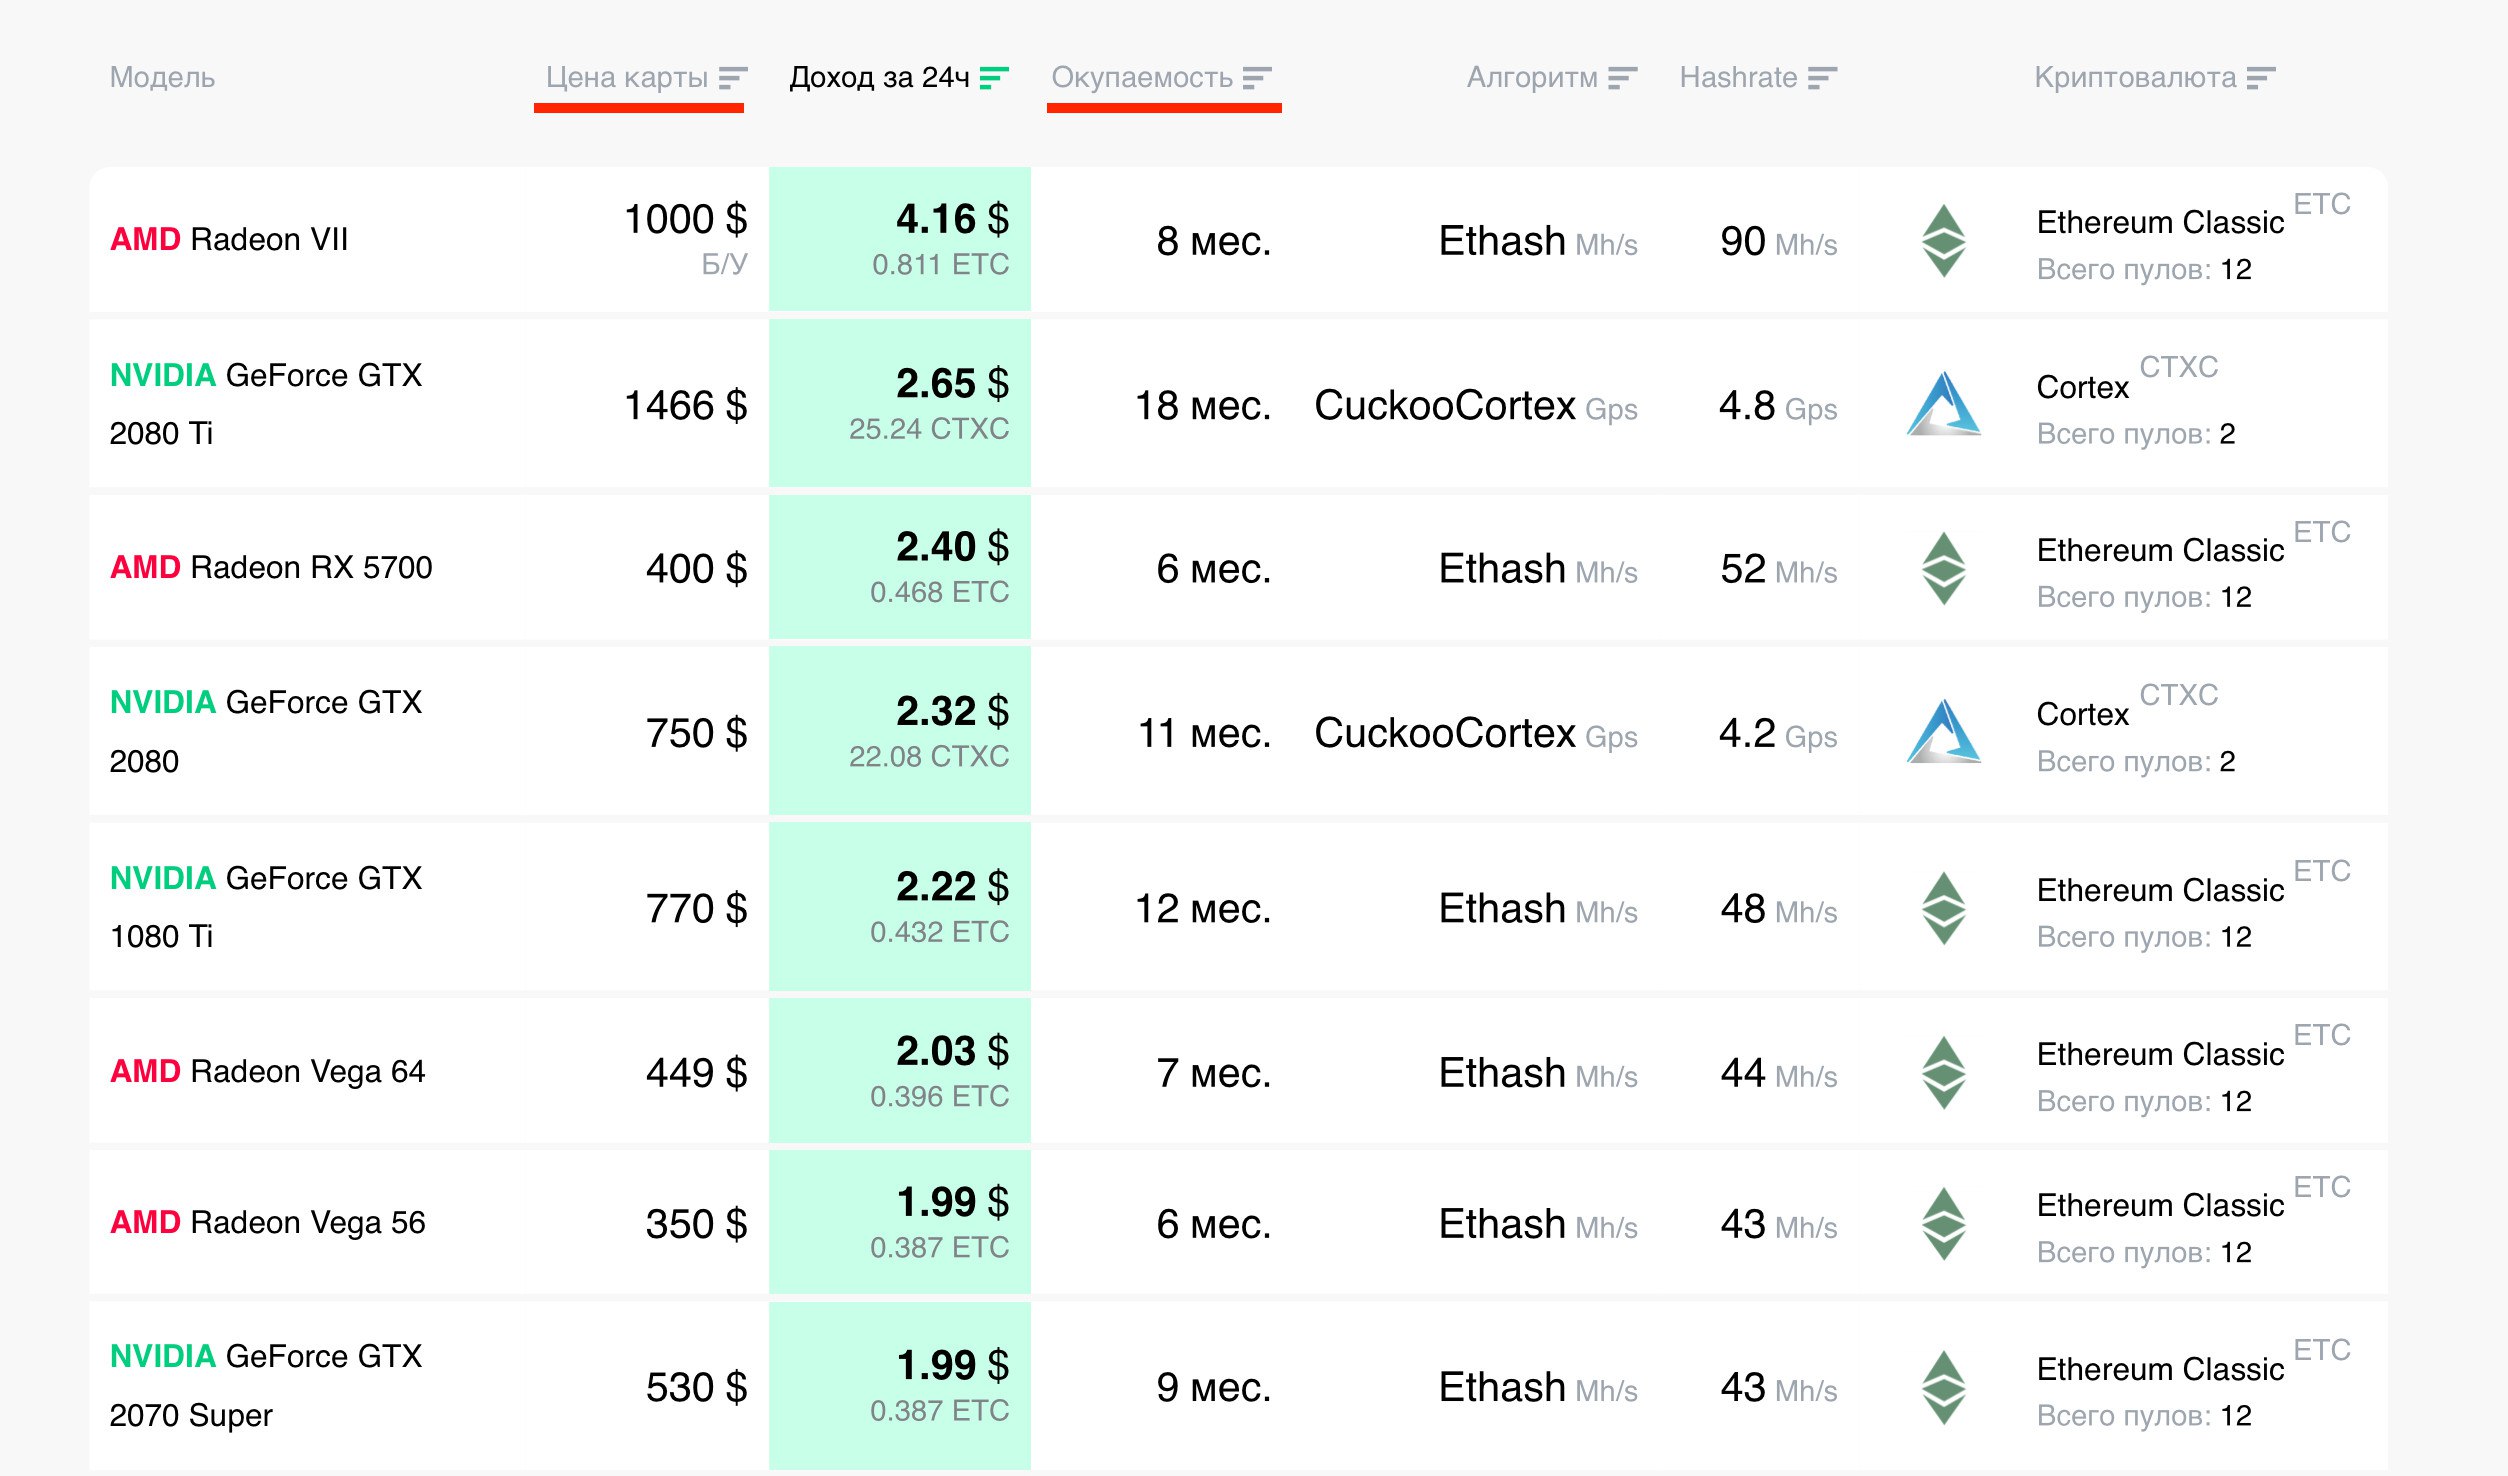Click sort icon next to Криптовалюта
Image resolution: width=2508 pixels, height=1476 pixels.
coord(2260,78)
